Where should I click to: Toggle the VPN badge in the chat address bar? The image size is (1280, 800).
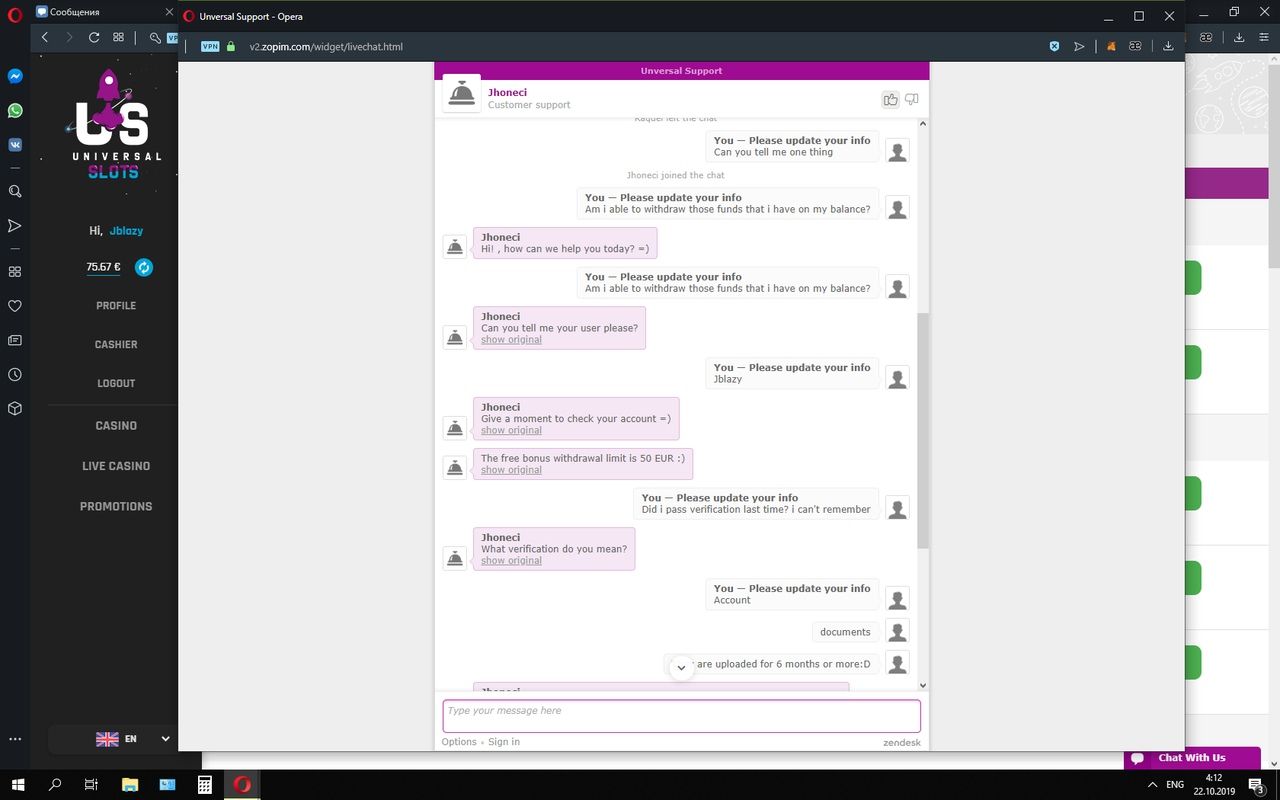tap(210, 46)
